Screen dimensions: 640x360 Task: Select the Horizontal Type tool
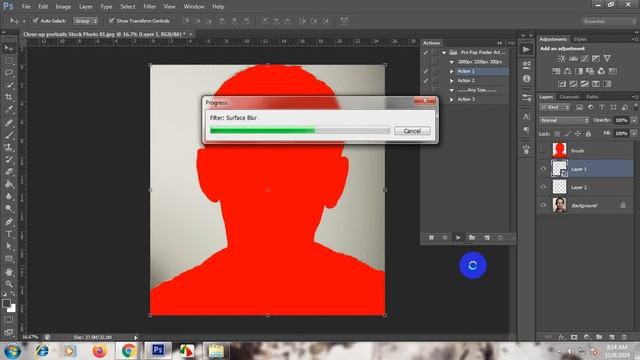(9, 234)
